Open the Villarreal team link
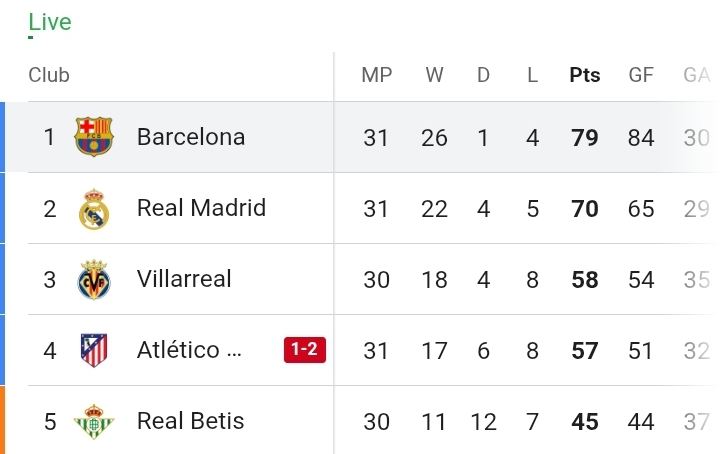This screenshot has width=720, height=454. 184,279
